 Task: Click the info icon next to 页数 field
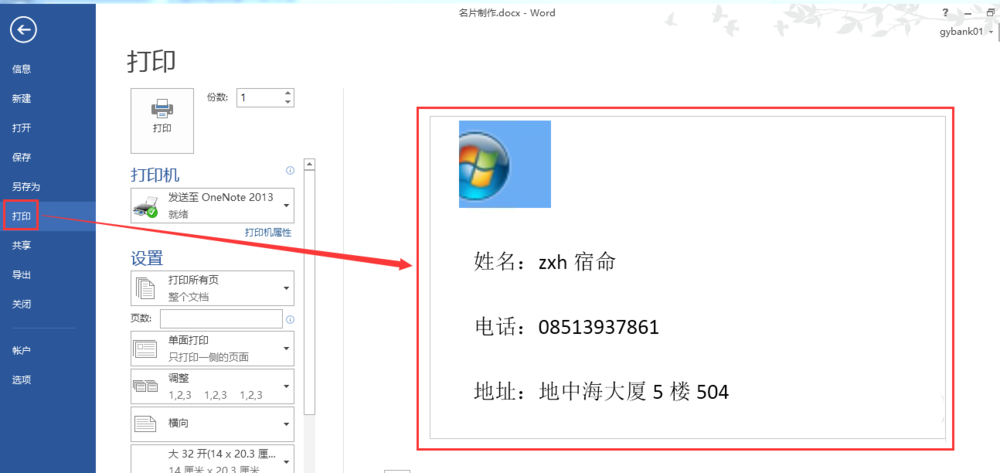(x=290, y=319)
